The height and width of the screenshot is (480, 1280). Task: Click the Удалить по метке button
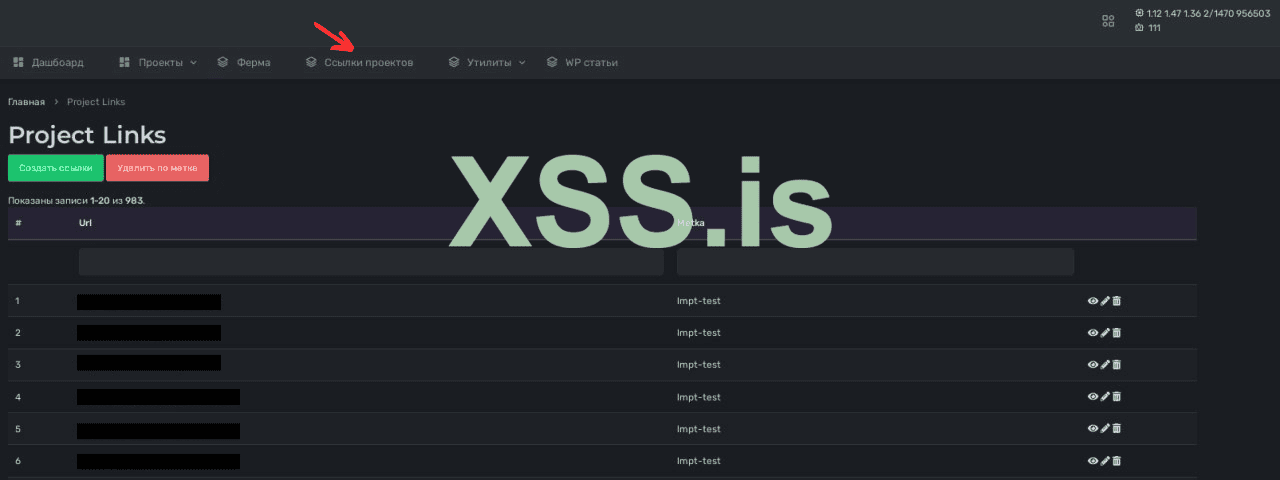coord(157,168)
